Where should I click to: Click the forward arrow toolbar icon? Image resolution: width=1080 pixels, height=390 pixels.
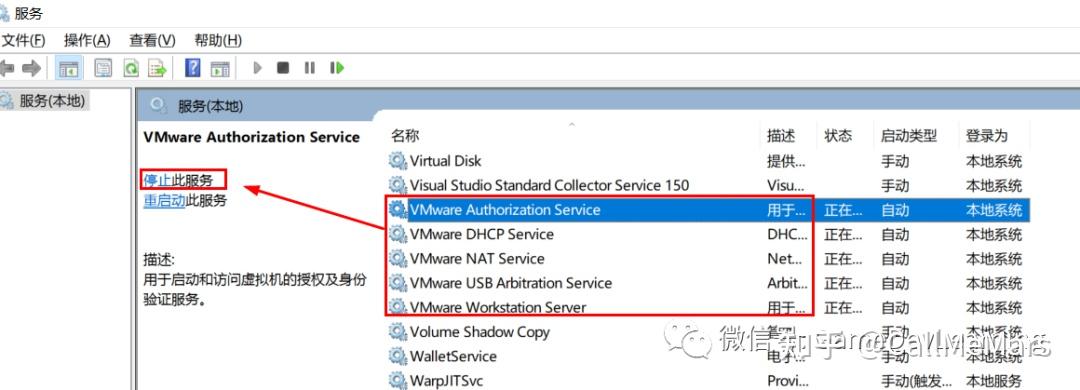31,68
